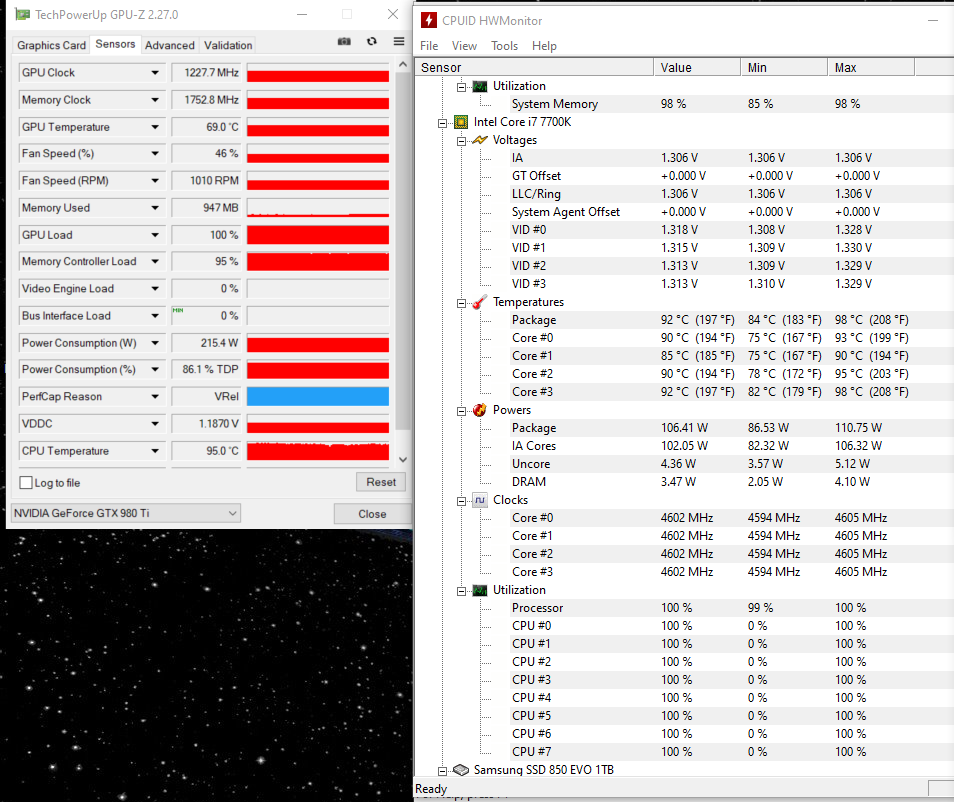The height and width of the screenshot is (802, 954).
Task: Open the Memory Clock sensor dropdown
Action: (155, 100)
